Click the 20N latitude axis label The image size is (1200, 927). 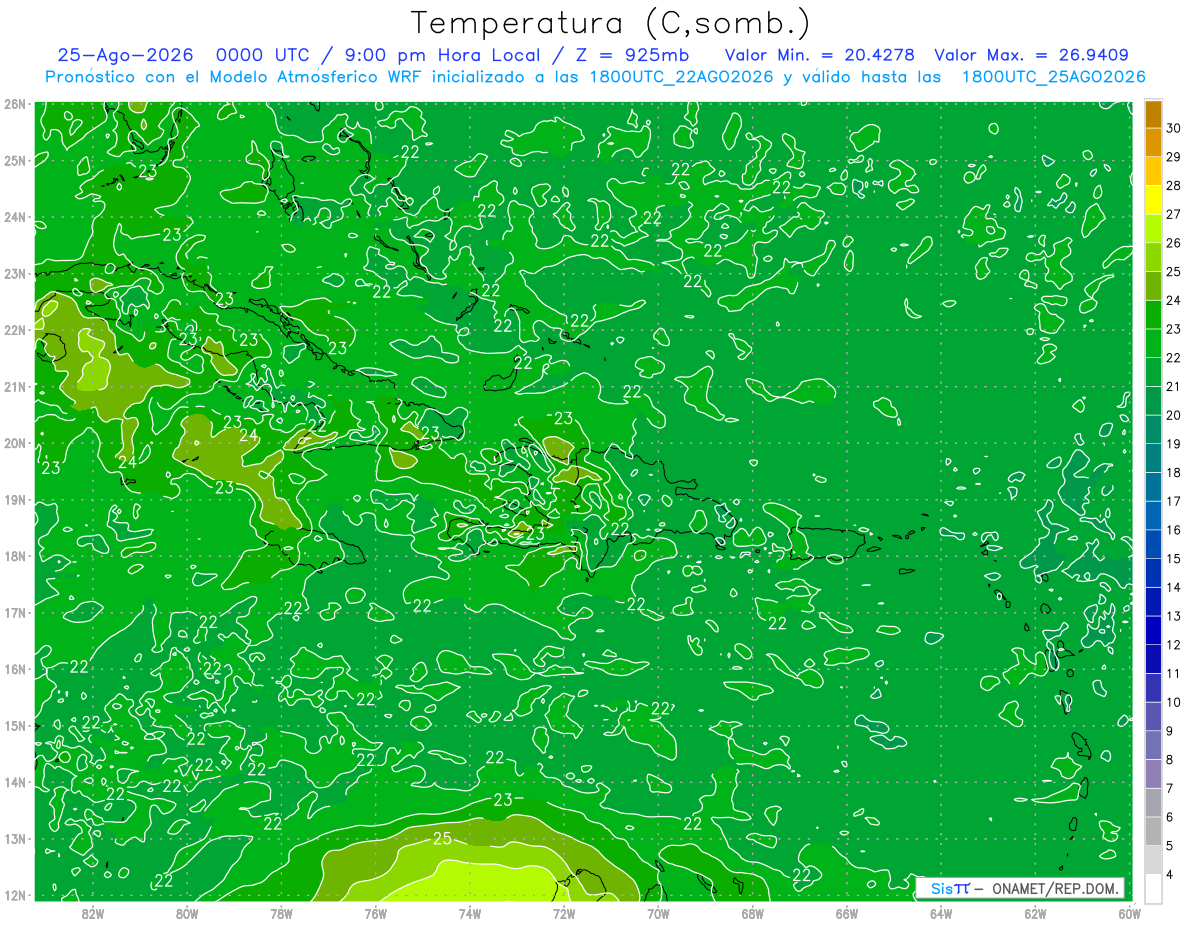tap(14, 443)
